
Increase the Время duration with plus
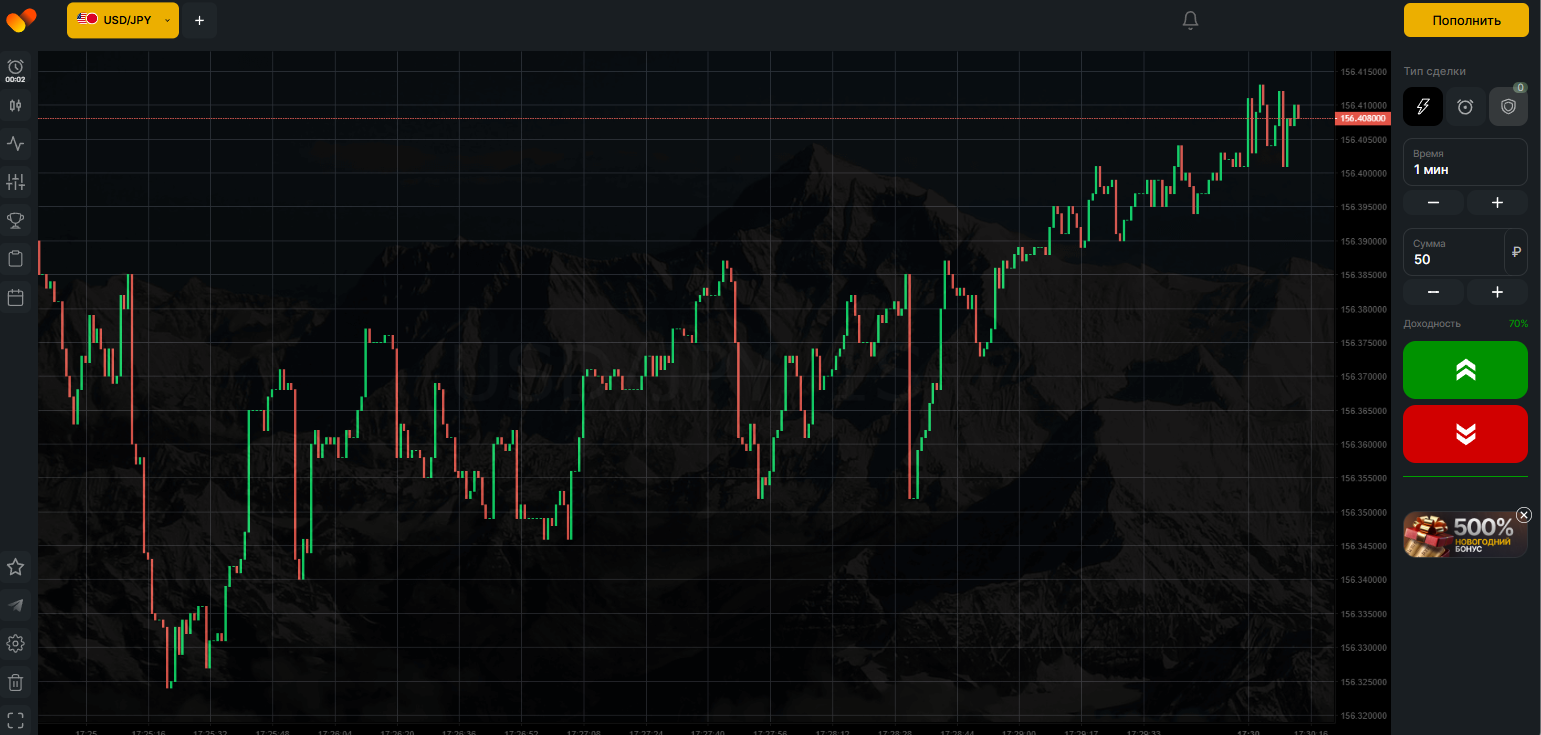click(x=1497, y=203)
